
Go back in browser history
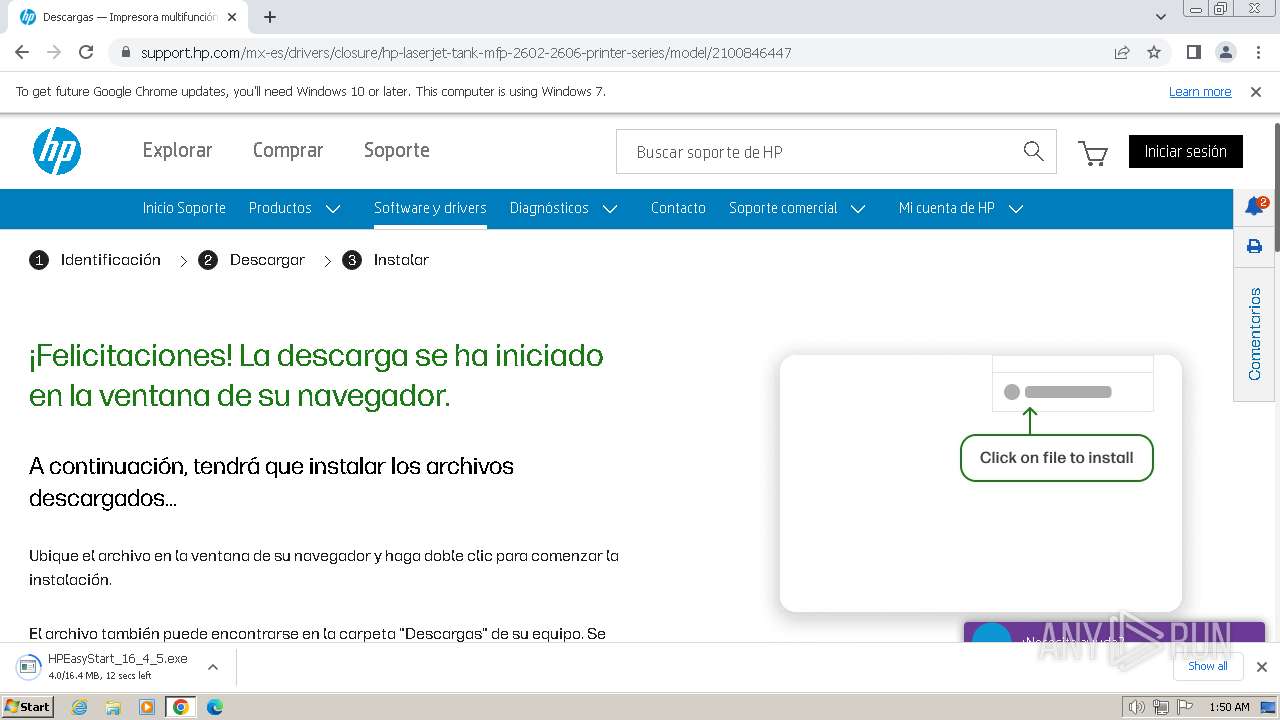click(22, 52)
